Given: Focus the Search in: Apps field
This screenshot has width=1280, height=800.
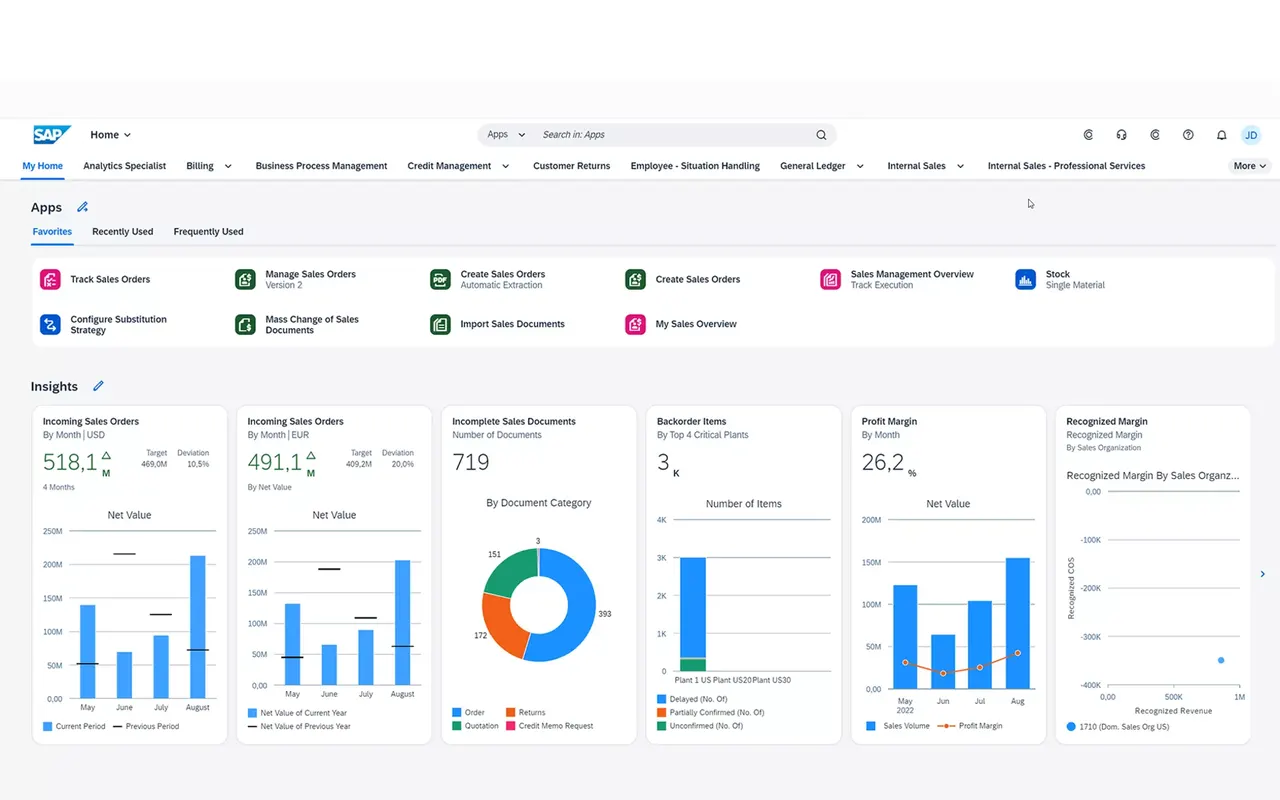Looking at the screenshot, I should pos(676,135).
